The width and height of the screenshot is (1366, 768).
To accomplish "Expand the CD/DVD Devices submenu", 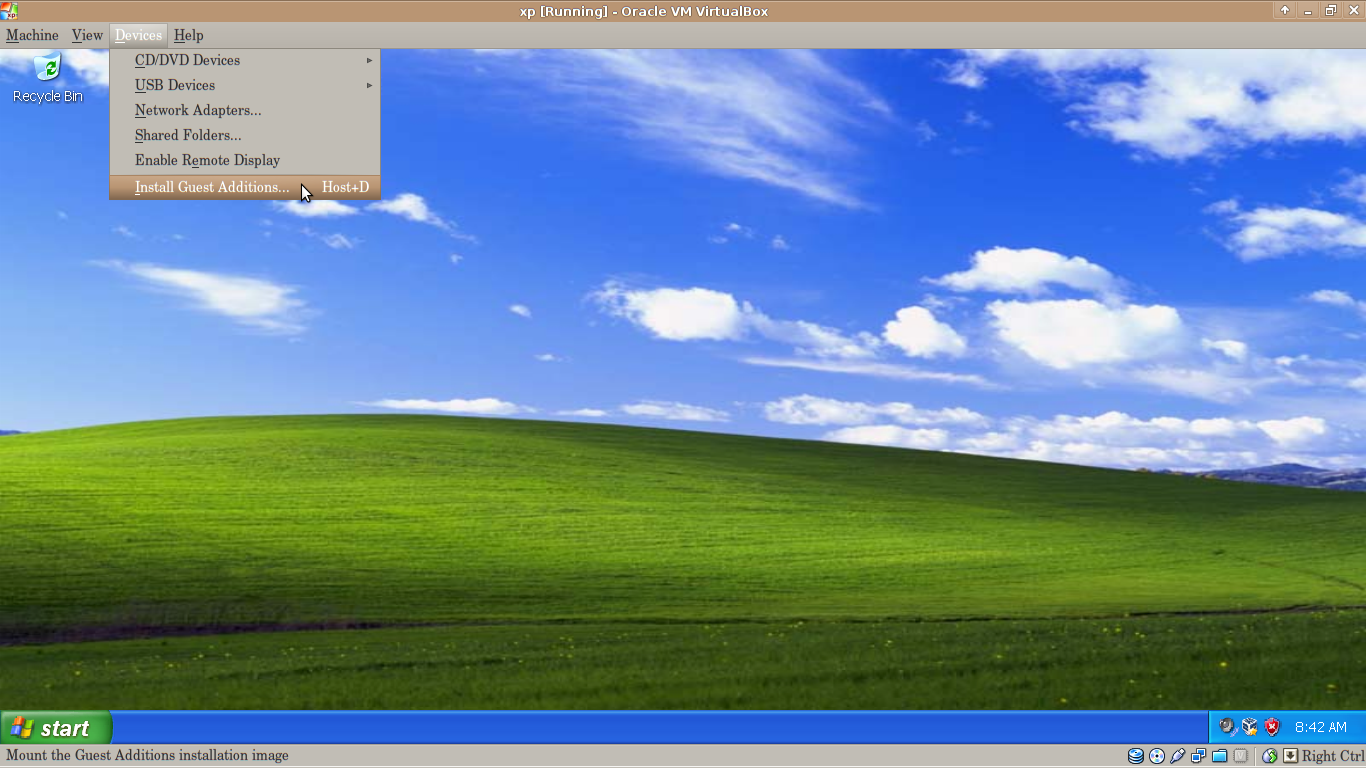I will click(245, 60).
